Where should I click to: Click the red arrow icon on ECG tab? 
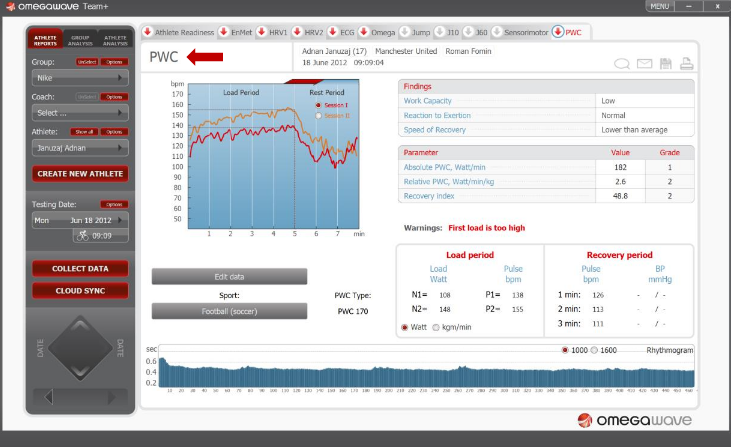pyautogui.click(x=333, y=32)
